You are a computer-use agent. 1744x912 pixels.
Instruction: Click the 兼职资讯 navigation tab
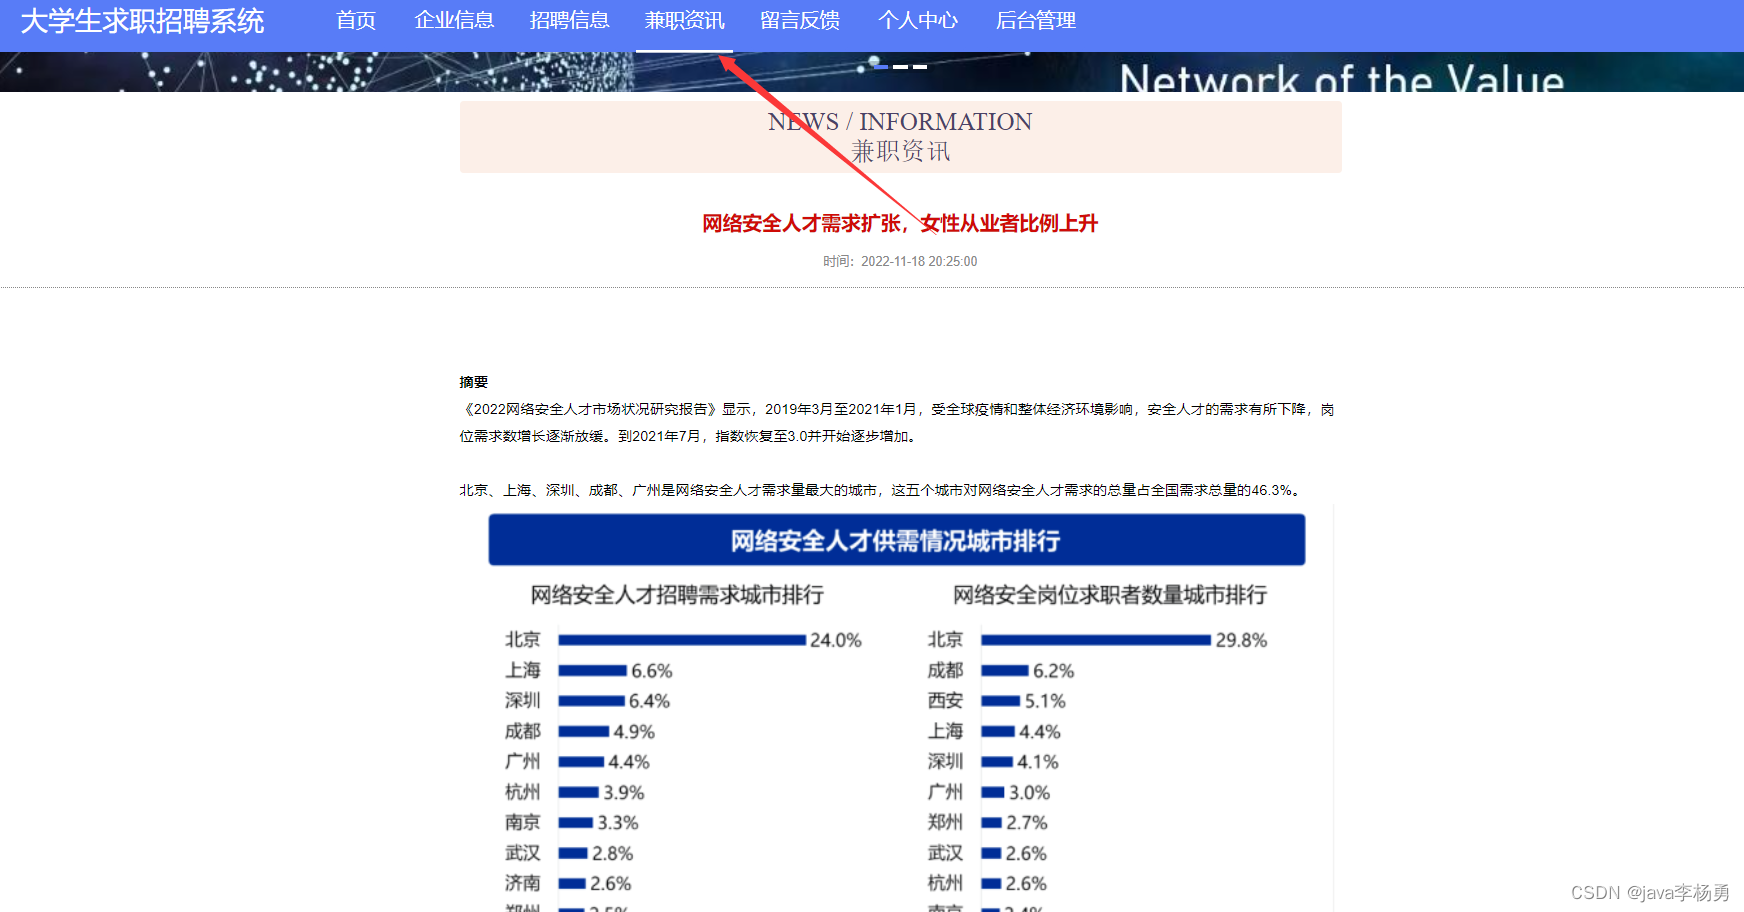[684, 21]
